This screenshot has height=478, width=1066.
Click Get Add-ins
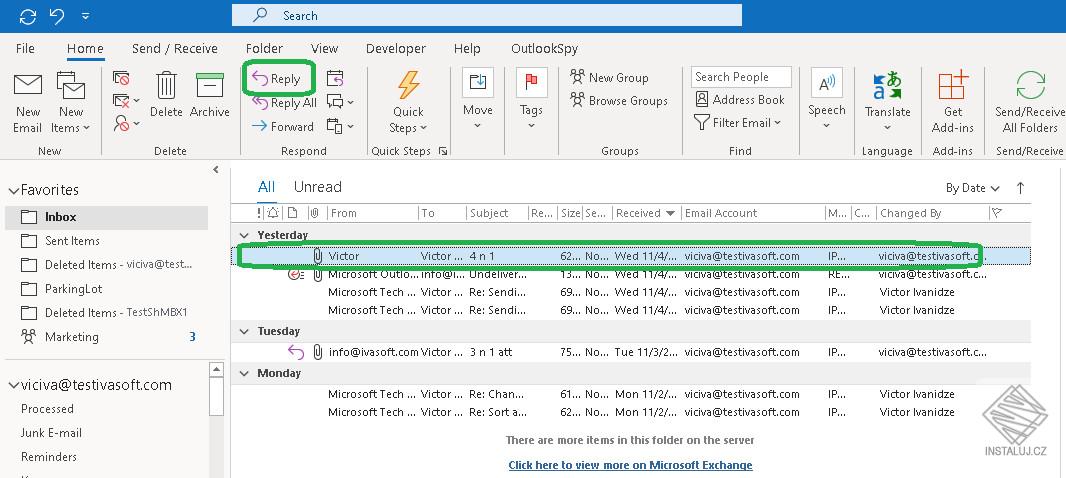click(952, 103)
